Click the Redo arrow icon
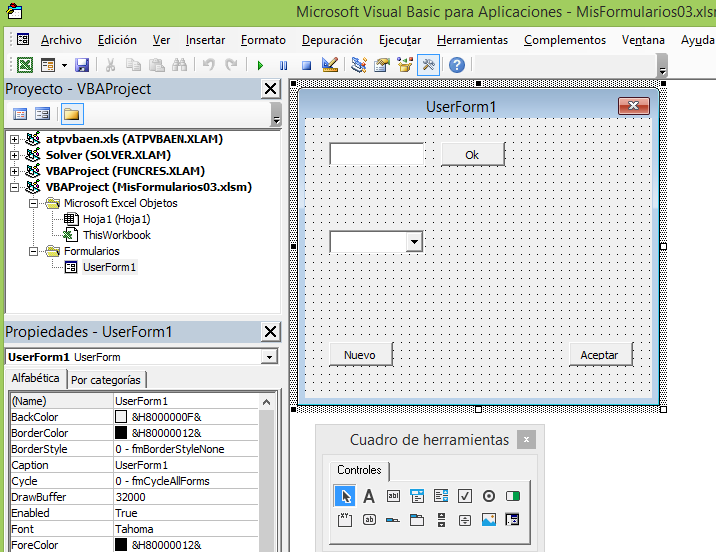 tap(232, 65)
